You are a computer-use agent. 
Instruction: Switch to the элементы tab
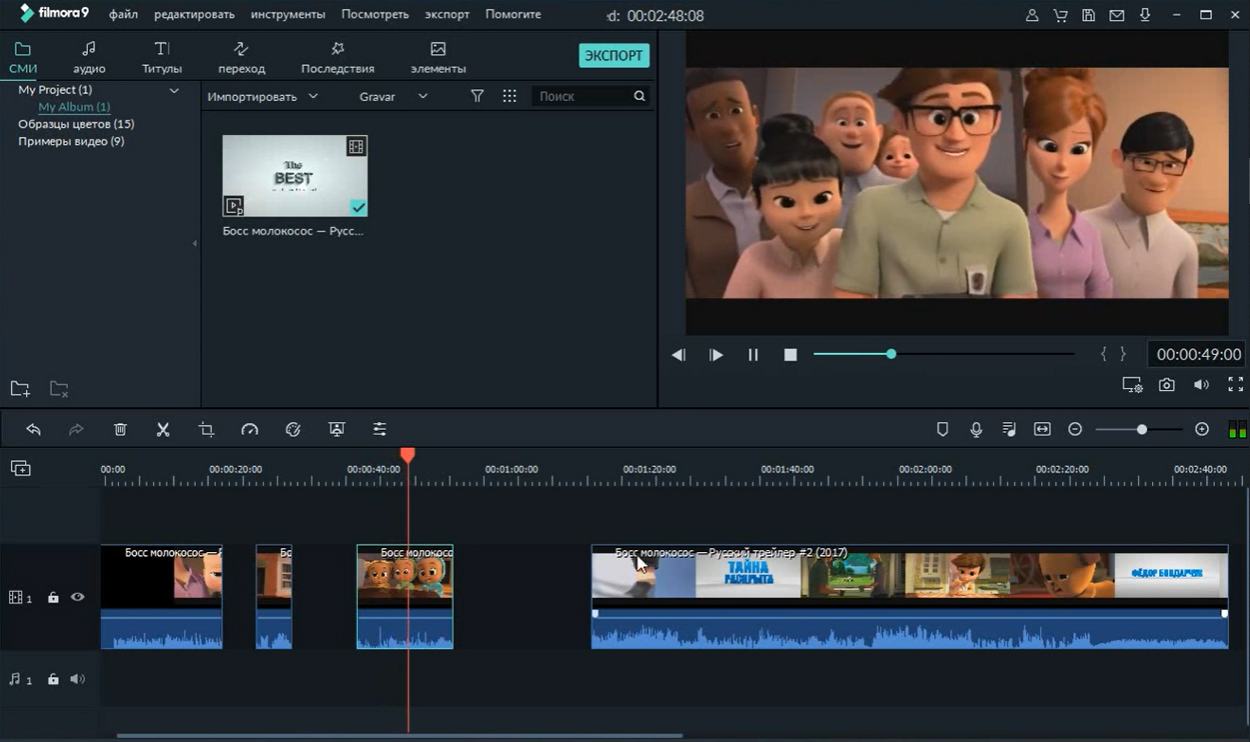click(x=438, y=57)
